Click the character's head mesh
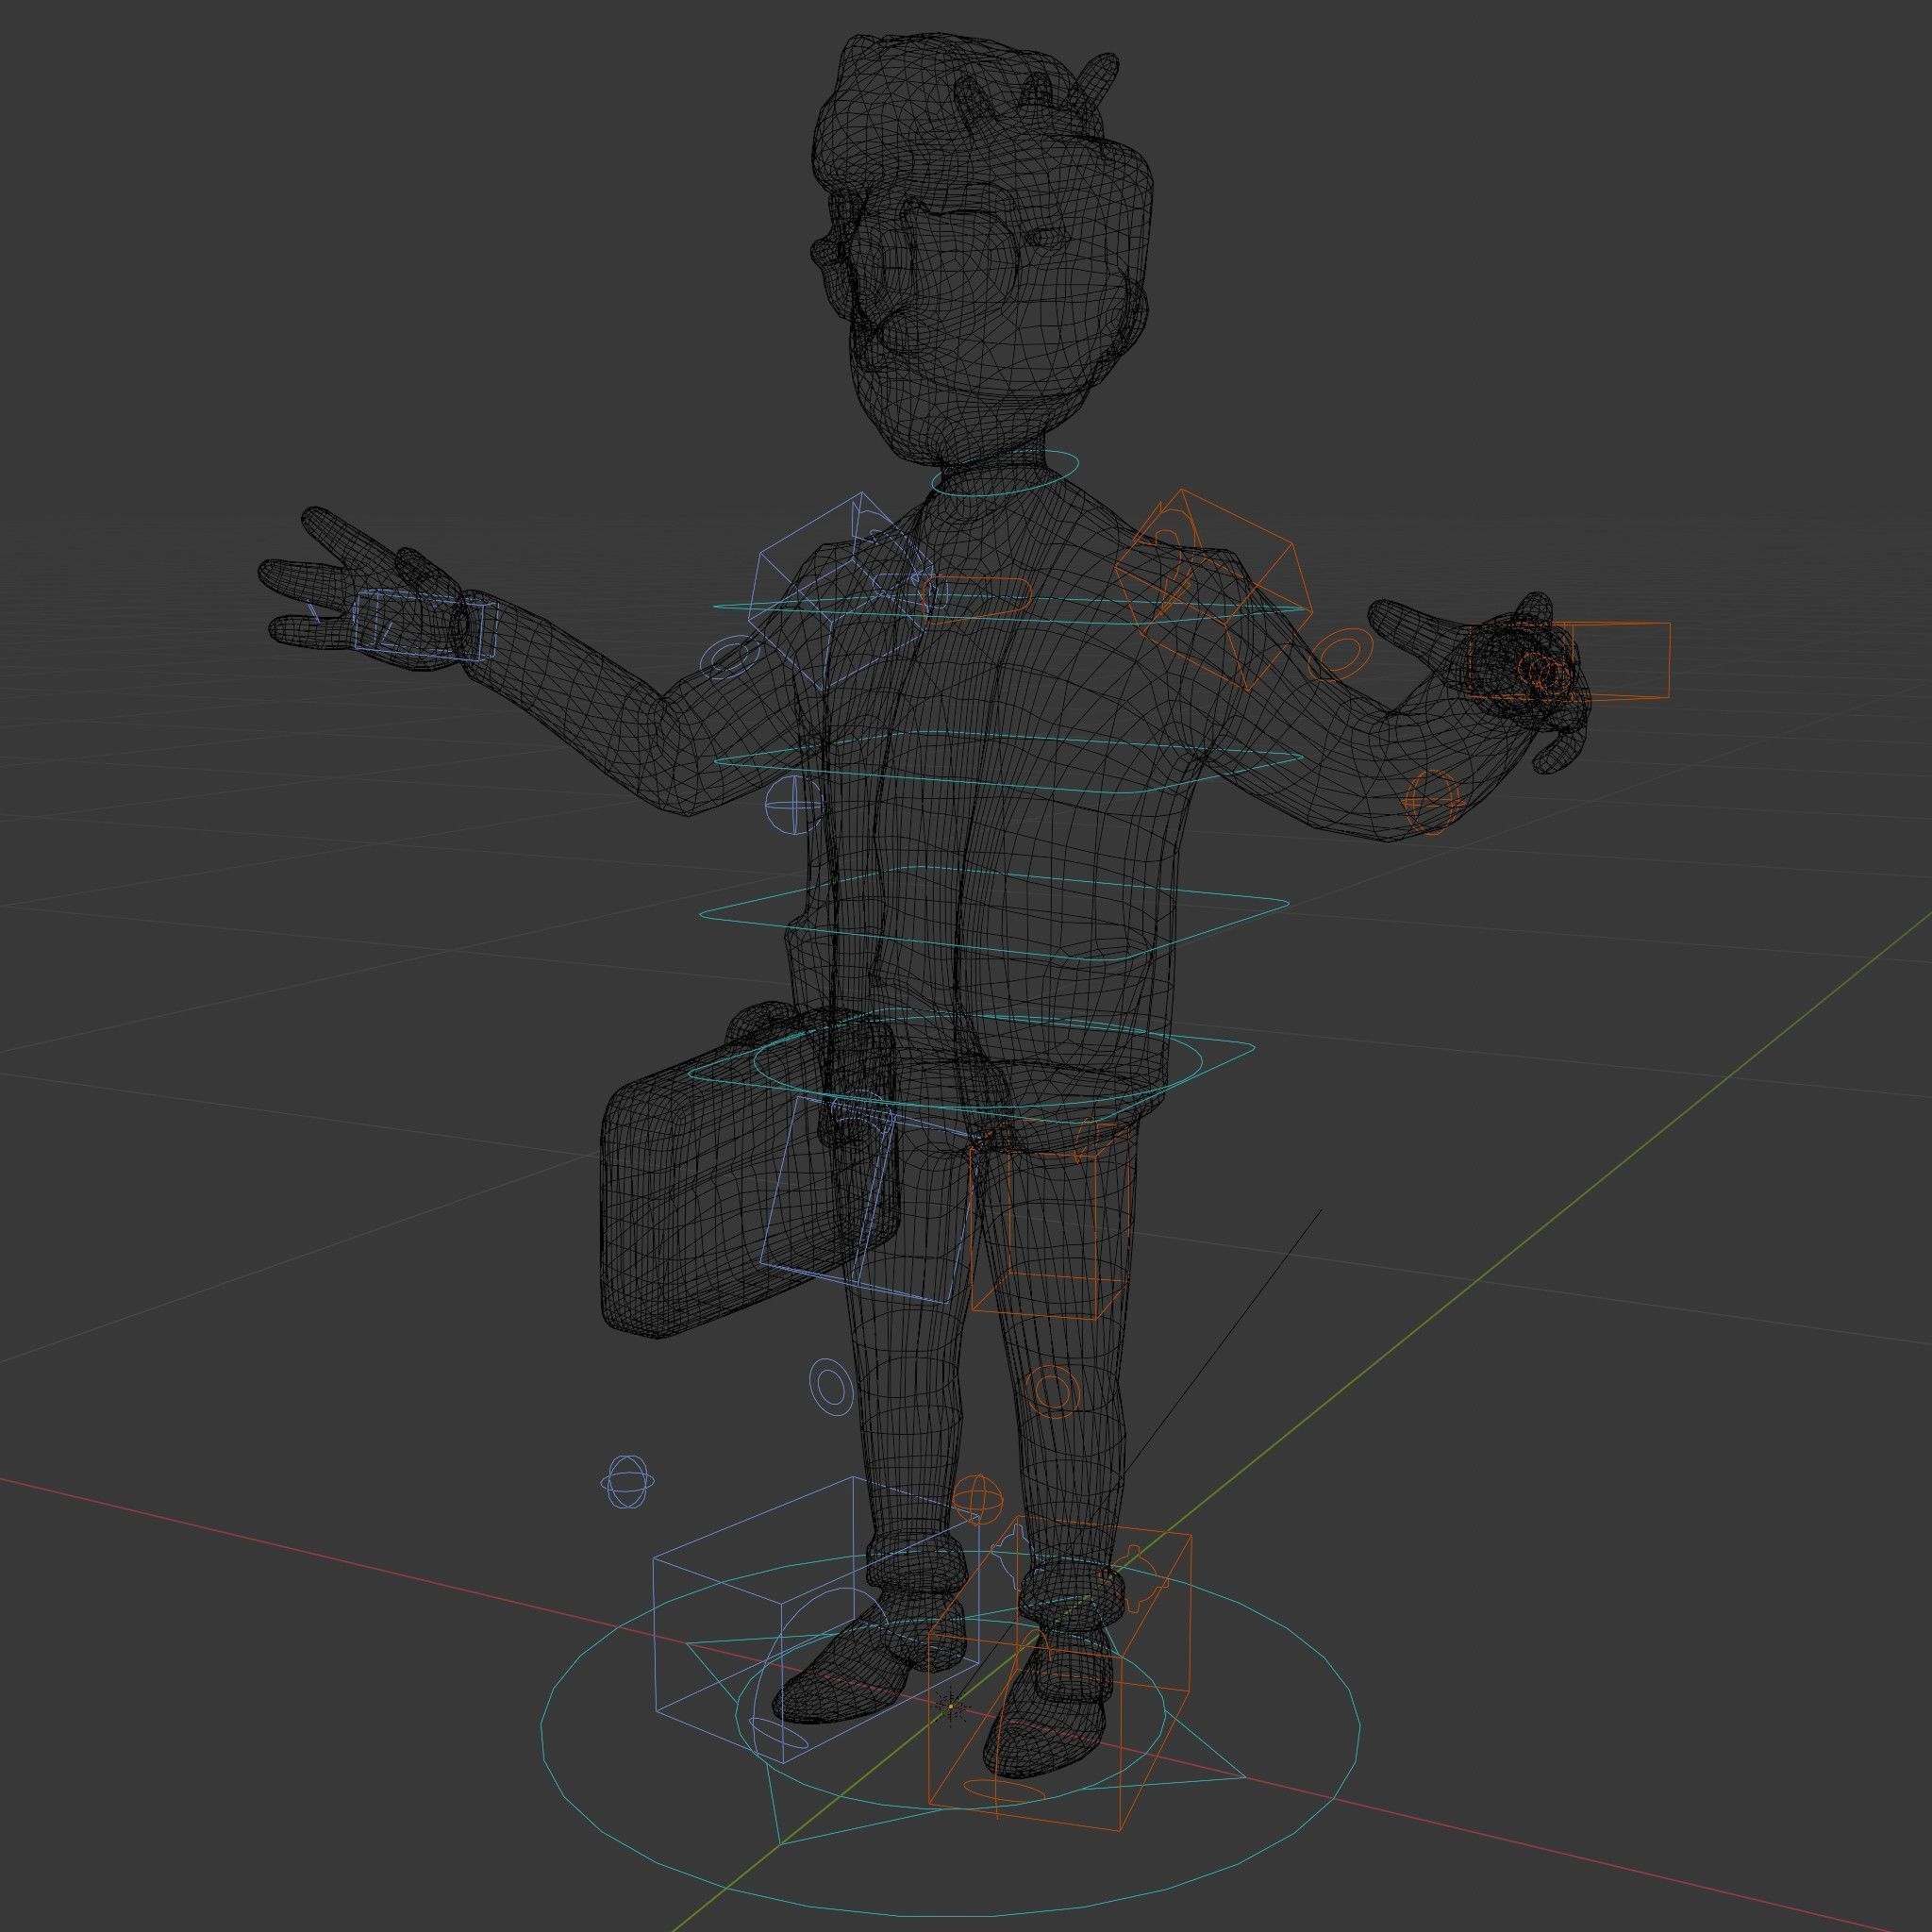The height and width of the screenshot is (1932, 1932). coord(980,250)
